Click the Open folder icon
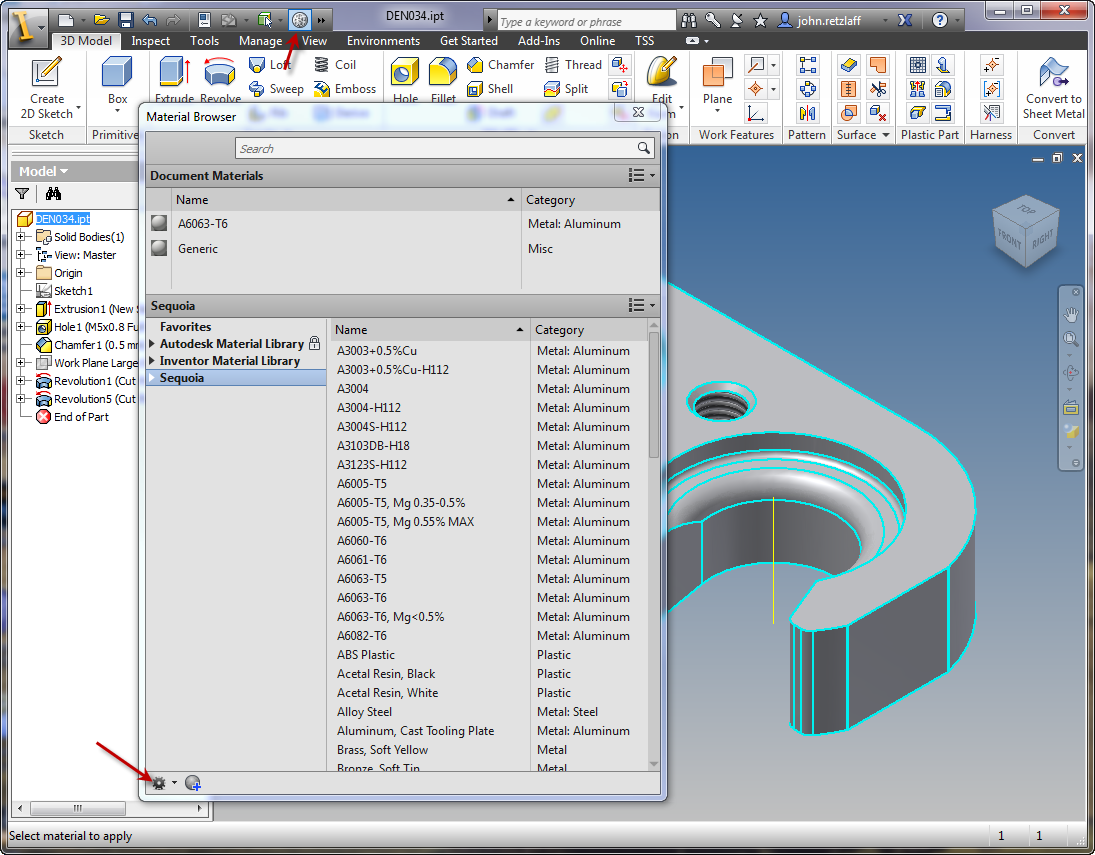Viewport: 1095px width, 855px height. click(102, 20)
